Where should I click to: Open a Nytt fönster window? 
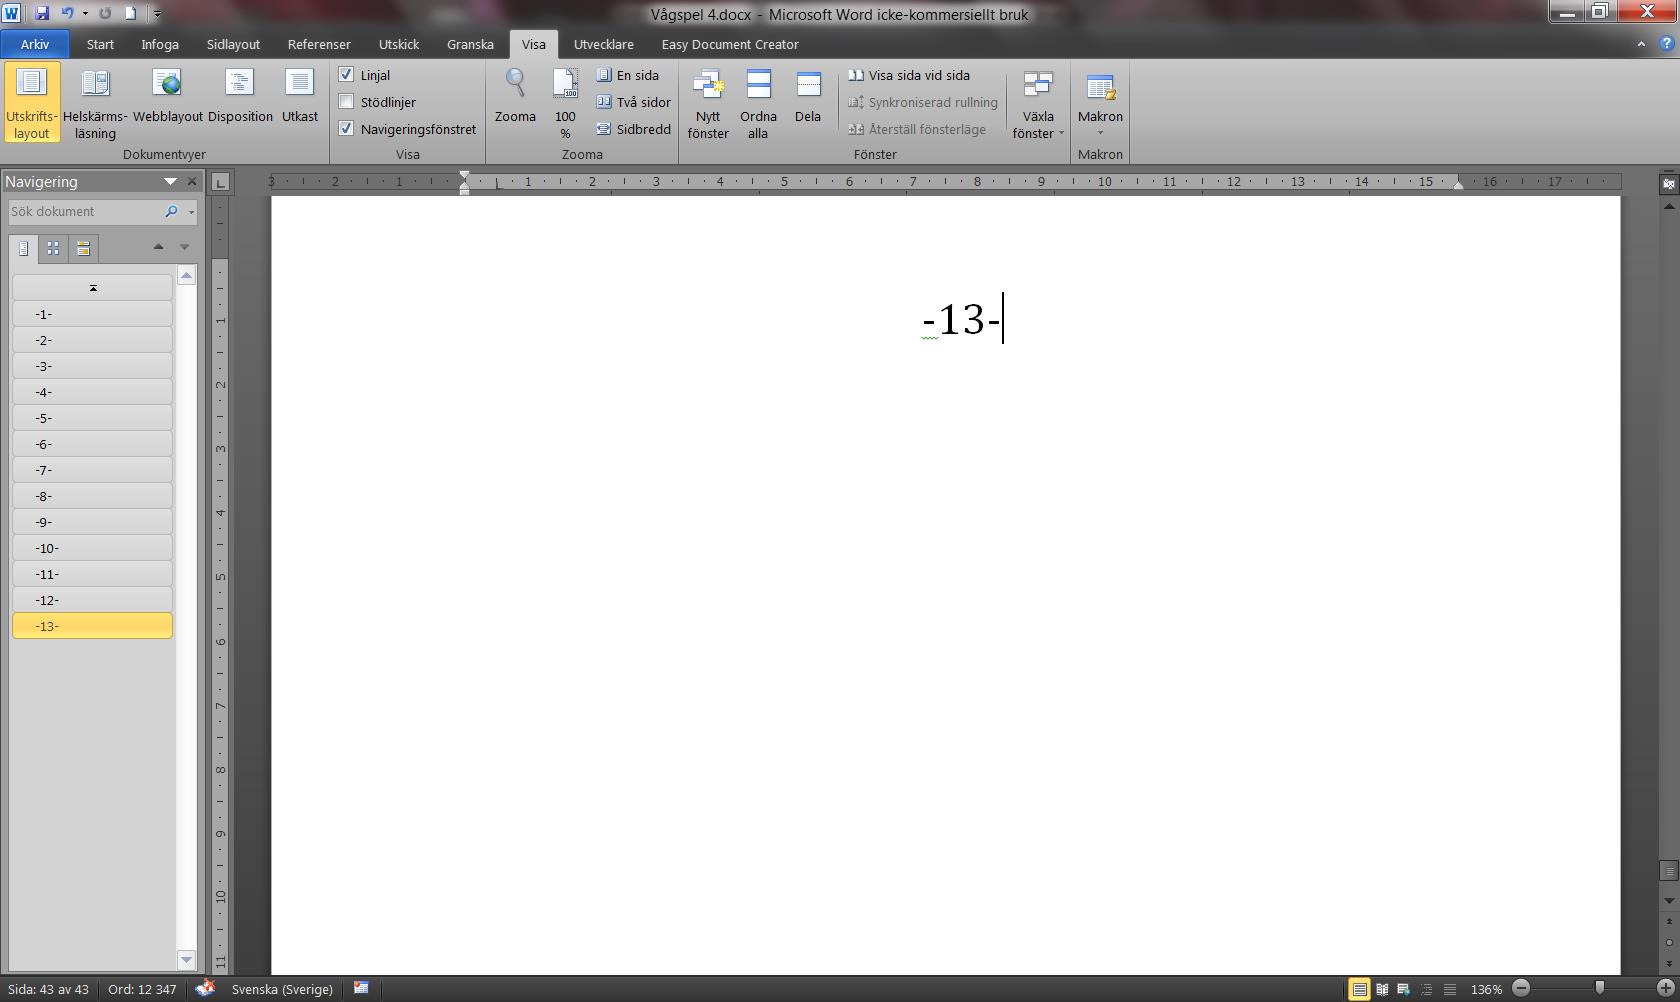(708, 102)
